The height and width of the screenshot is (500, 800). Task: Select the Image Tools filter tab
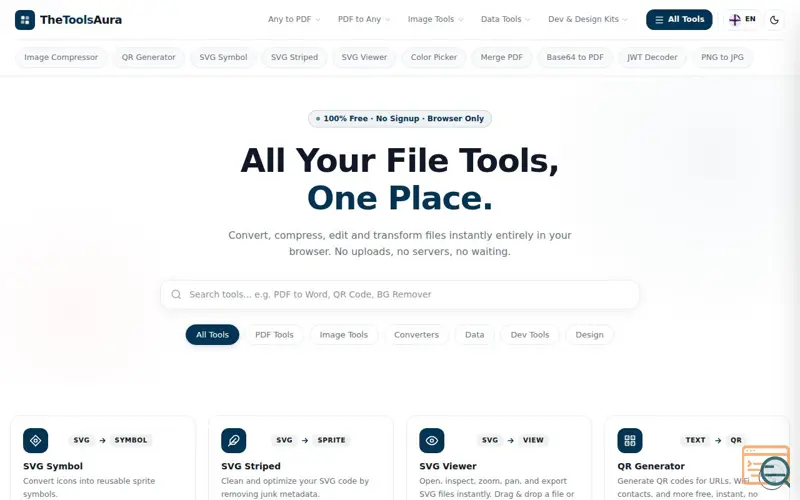(344, 335)
